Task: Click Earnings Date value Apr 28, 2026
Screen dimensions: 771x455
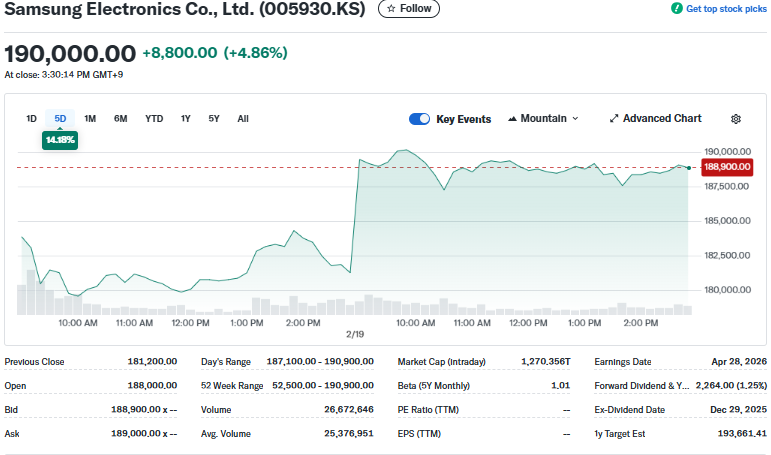Action: 739,362
